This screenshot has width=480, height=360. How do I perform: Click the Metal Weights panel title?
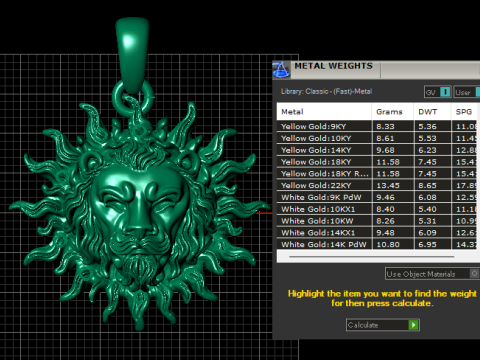[333, 66]
